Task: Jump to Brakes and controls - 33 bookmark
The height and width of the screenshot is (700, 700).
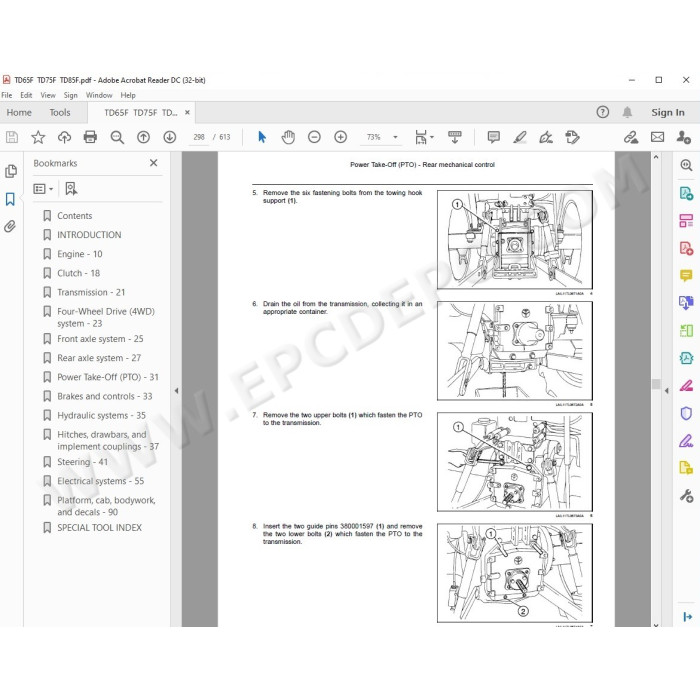Action: 104,396
